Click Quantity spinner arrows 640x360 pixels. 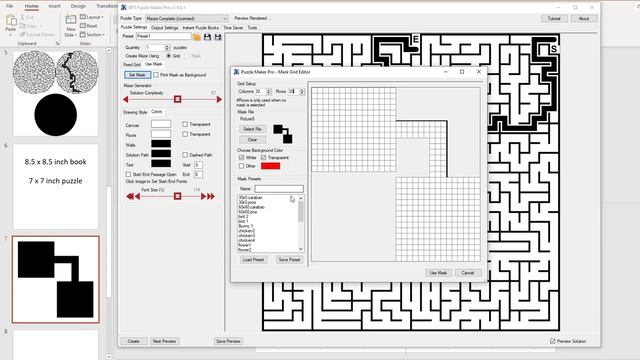[167, 47]
